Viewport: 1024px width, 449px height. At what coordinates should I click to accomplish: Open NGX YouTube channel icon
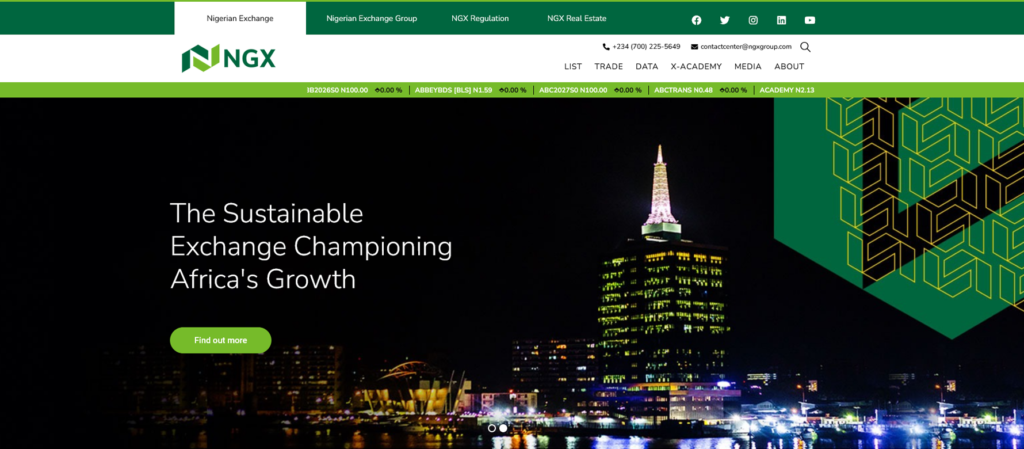pyautogui.click(x=810, y=20)
